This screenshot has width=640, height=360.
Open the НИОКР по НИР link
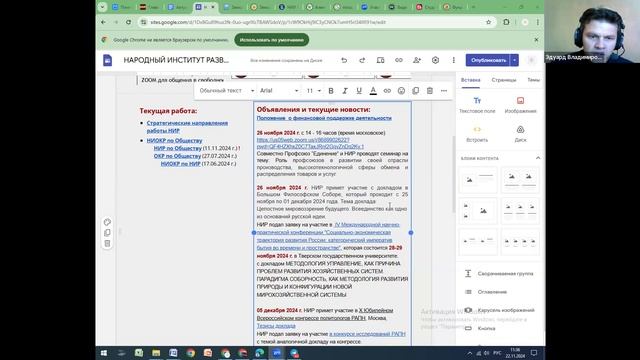180,164
